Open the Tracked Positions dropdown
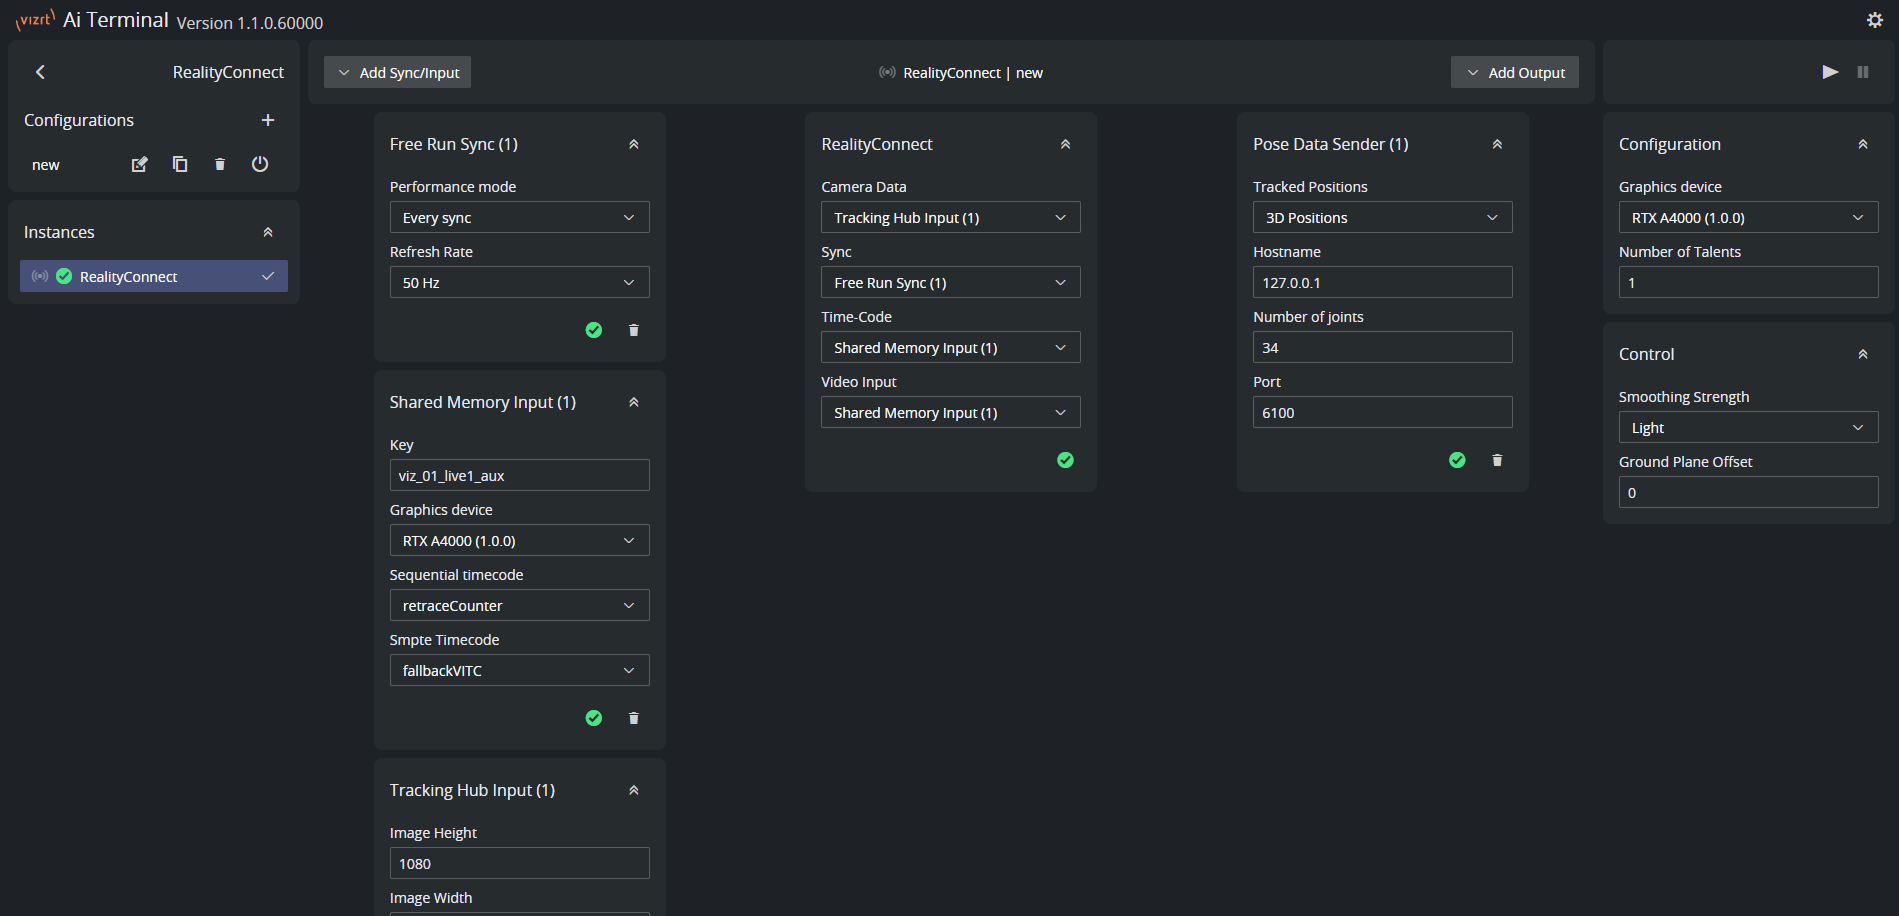Image resolution: width=1899 pixels, height=916 pixels. click(1382, 218)
